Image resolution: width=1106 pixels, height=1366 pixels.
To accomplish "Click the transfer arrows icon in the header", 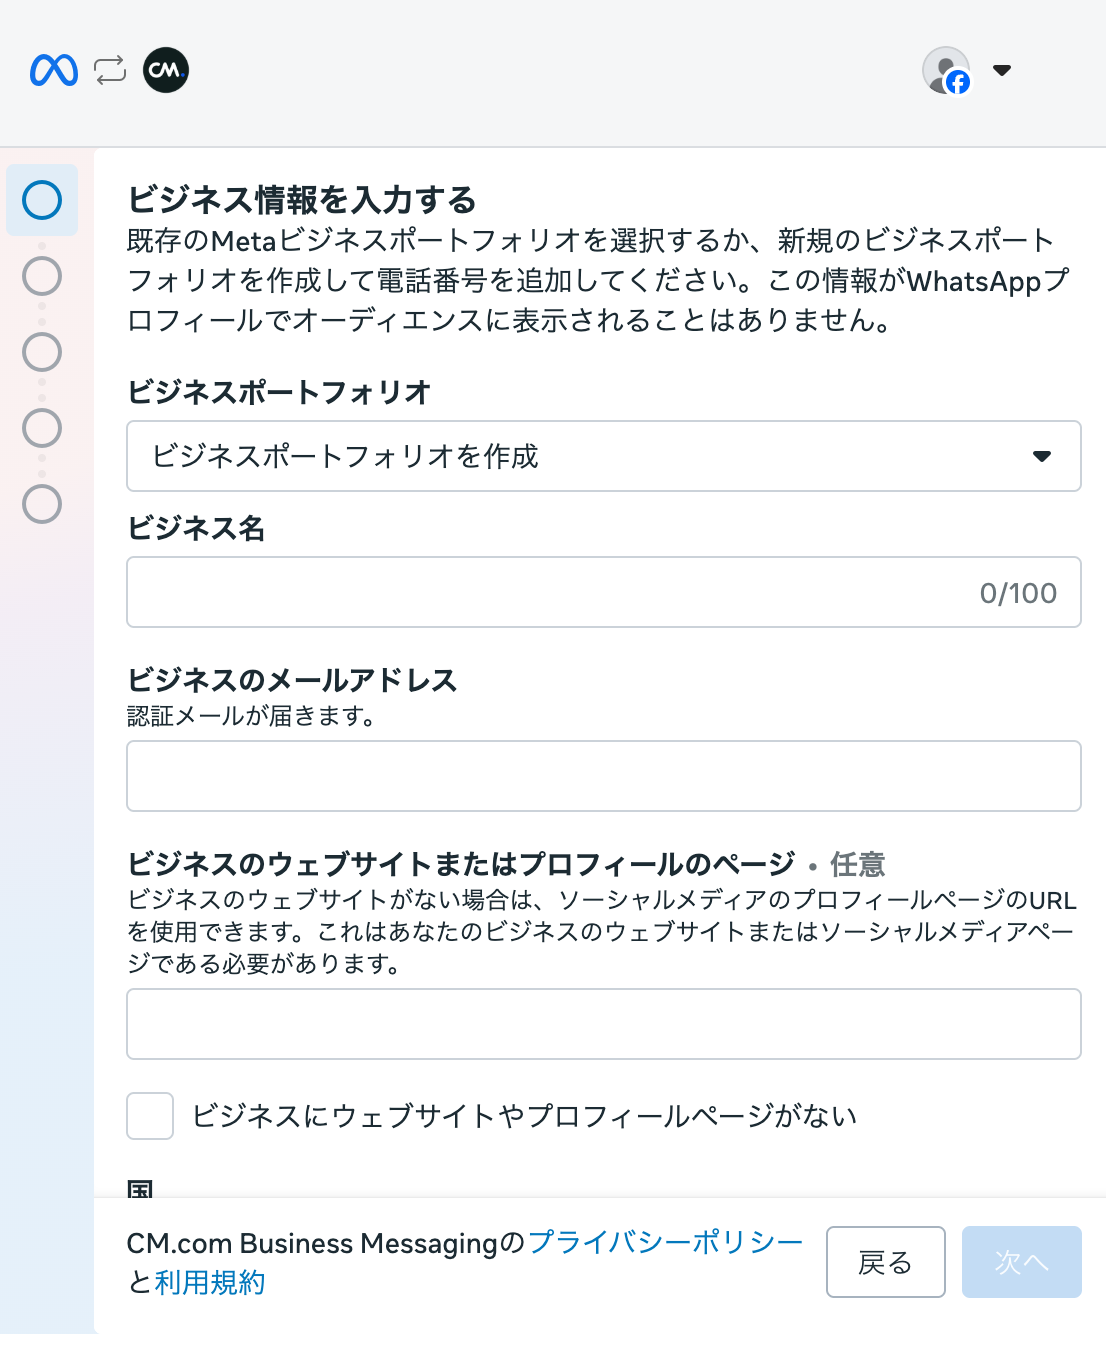I will click(x=108, y=70).
